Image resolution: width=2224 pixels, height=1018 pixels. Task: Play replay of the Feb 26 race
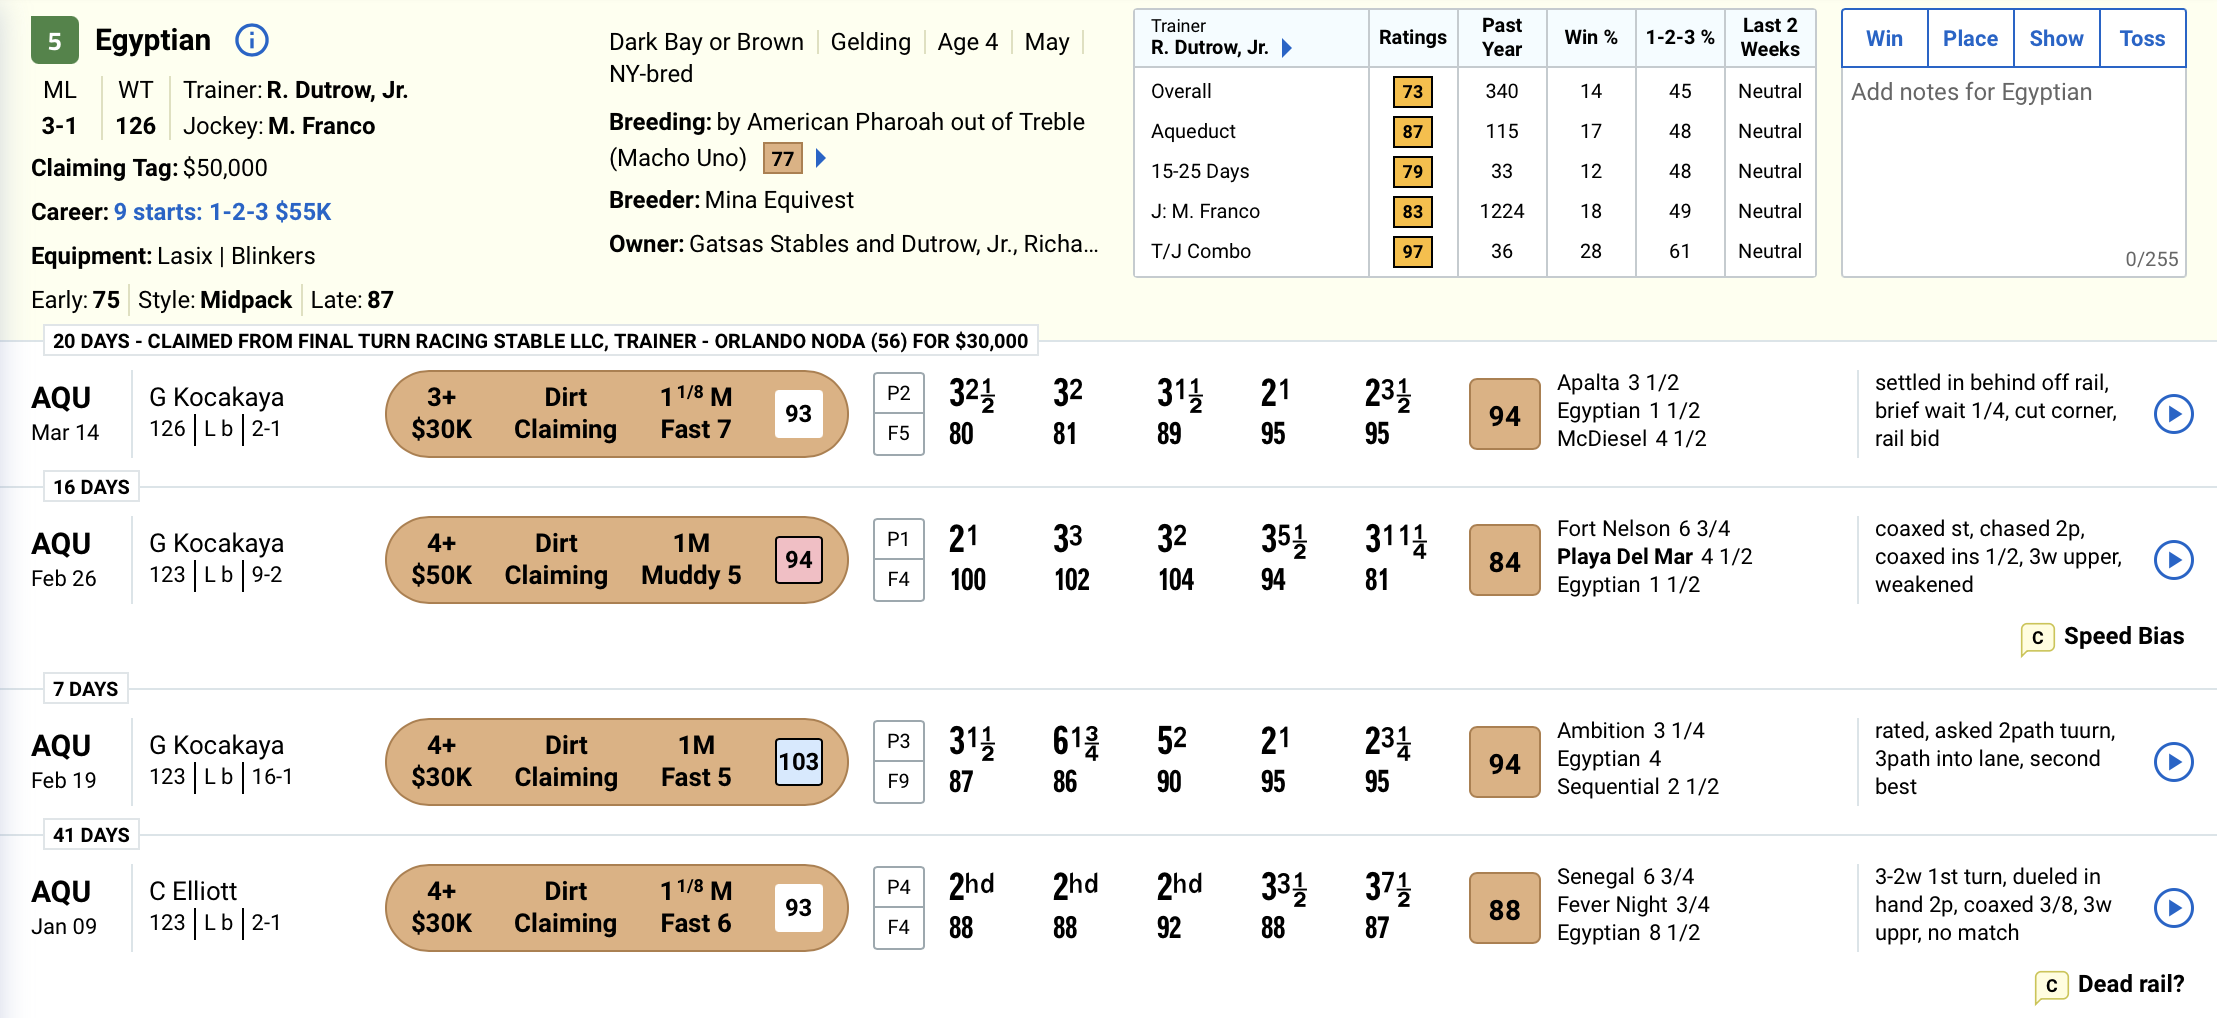[x=2173, y=560]
